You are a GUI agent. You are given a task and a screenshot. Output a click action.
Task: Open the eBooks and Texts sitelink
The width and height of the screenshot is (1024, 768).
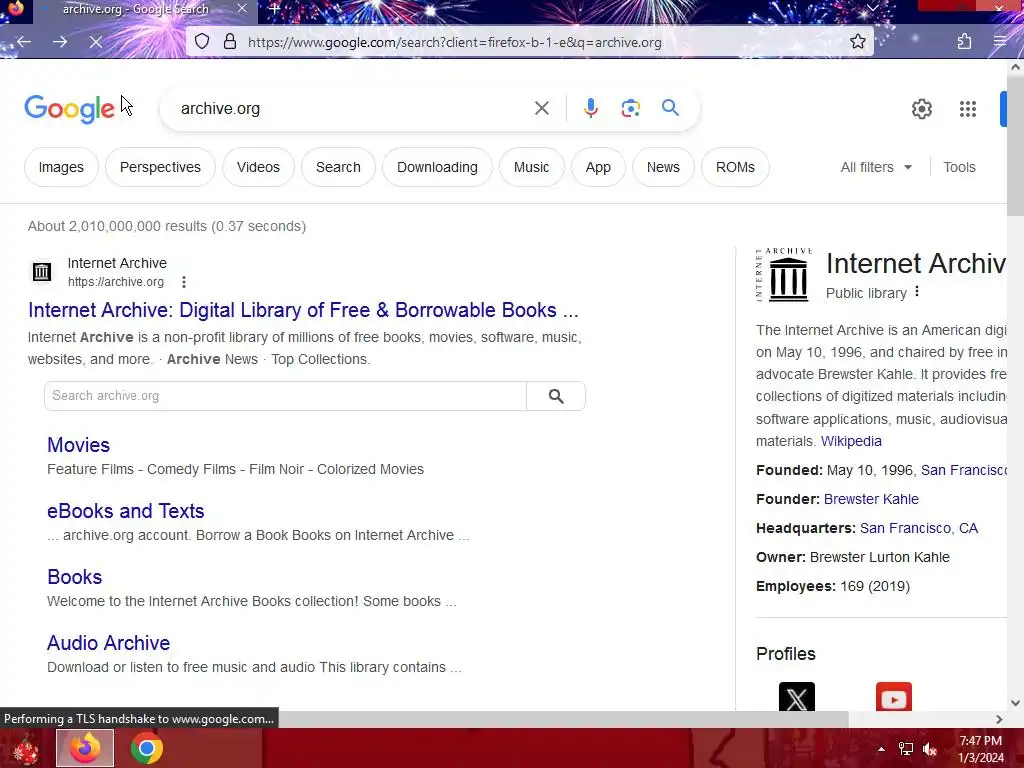[x=125, y=511]
